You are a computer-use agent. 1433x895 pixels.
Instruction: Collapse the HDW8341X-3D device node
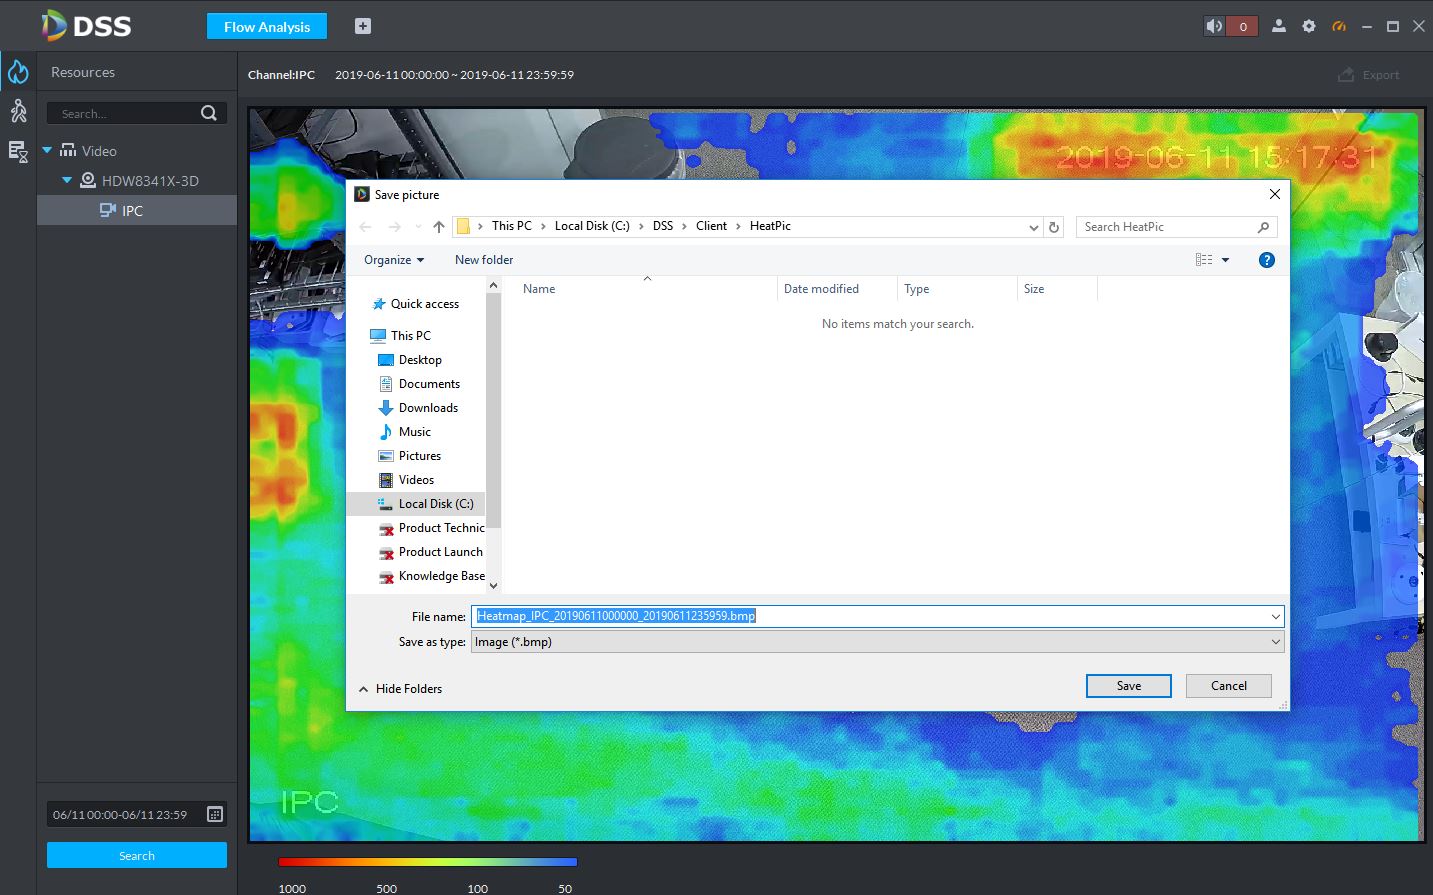[67, 180]
